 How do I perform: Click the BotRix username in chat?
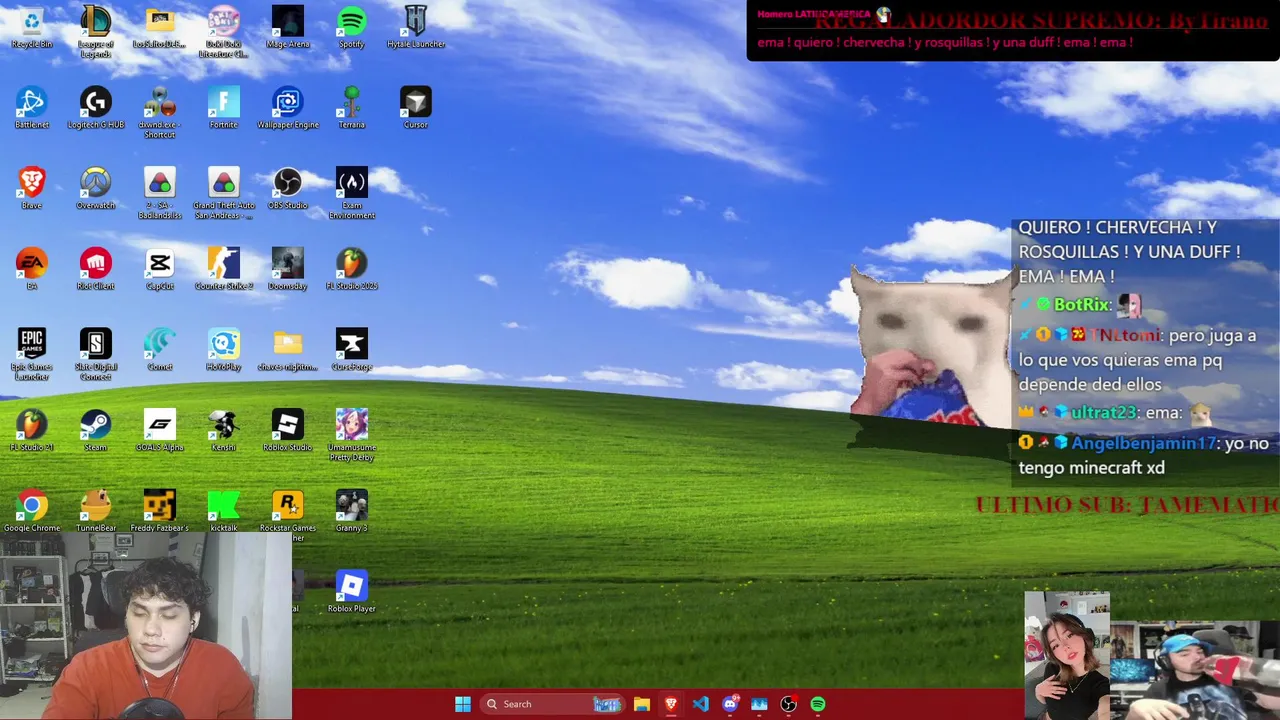pos(1082,304)
